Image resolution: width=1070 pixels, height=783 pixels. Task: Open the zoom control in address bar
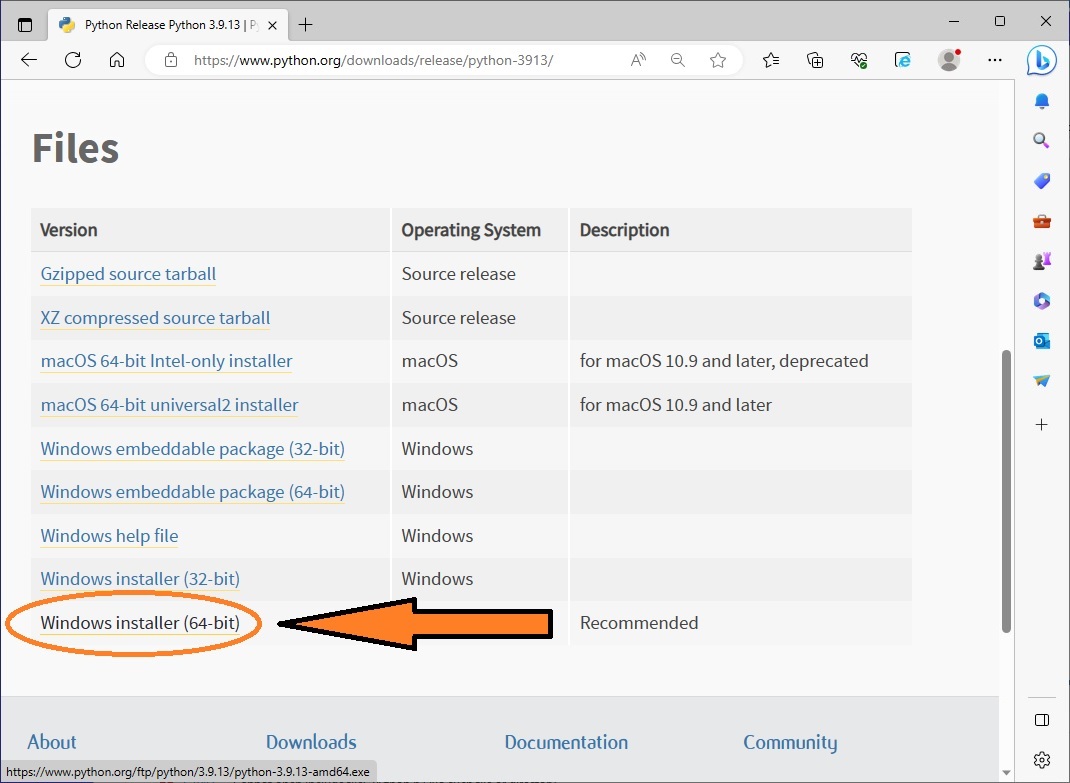pos(678,60)
